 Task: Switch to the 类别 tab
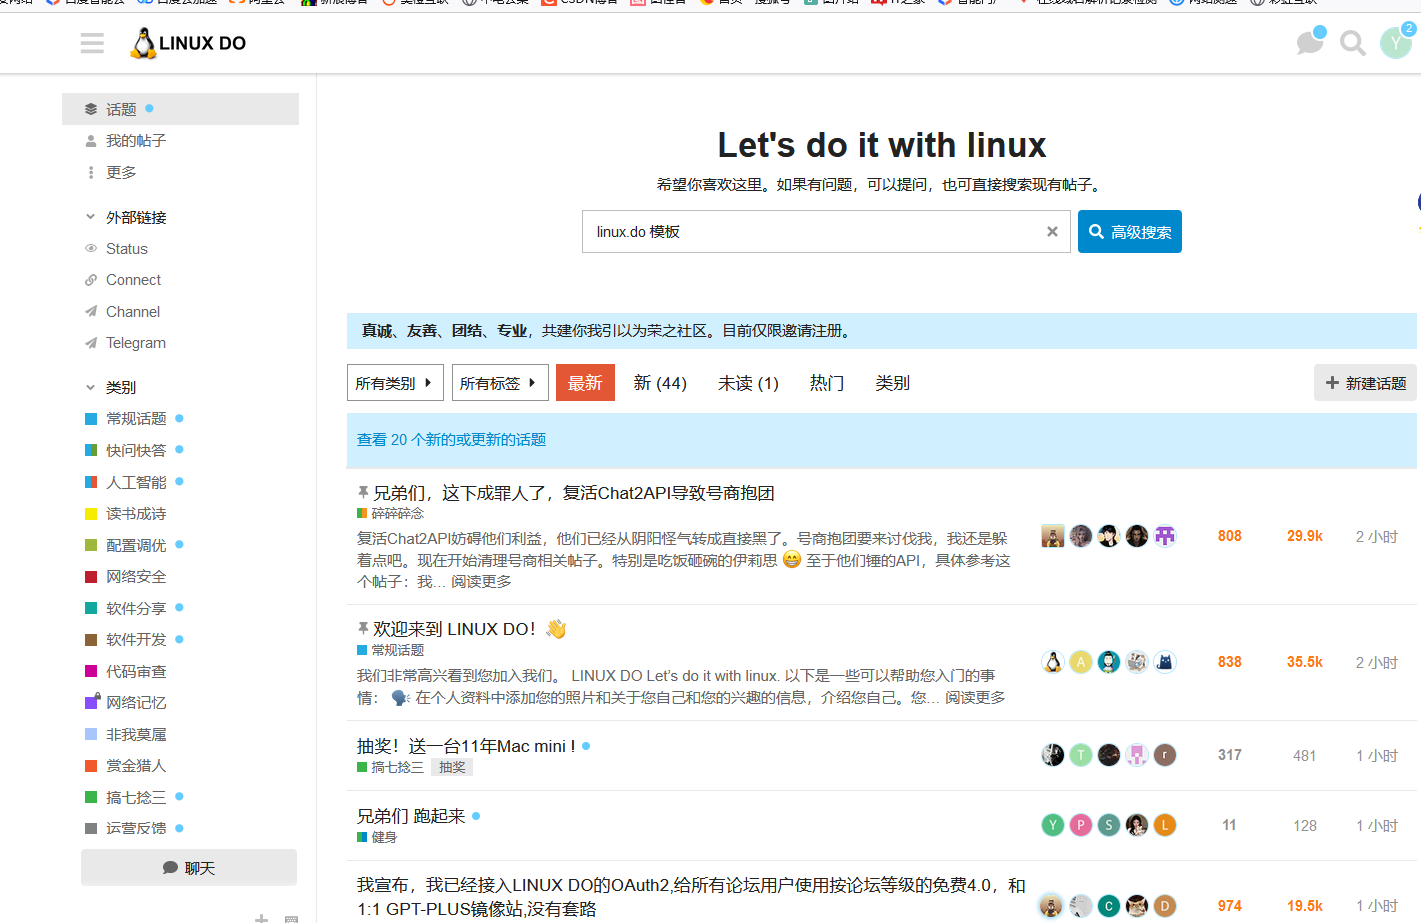click(892, 383)
